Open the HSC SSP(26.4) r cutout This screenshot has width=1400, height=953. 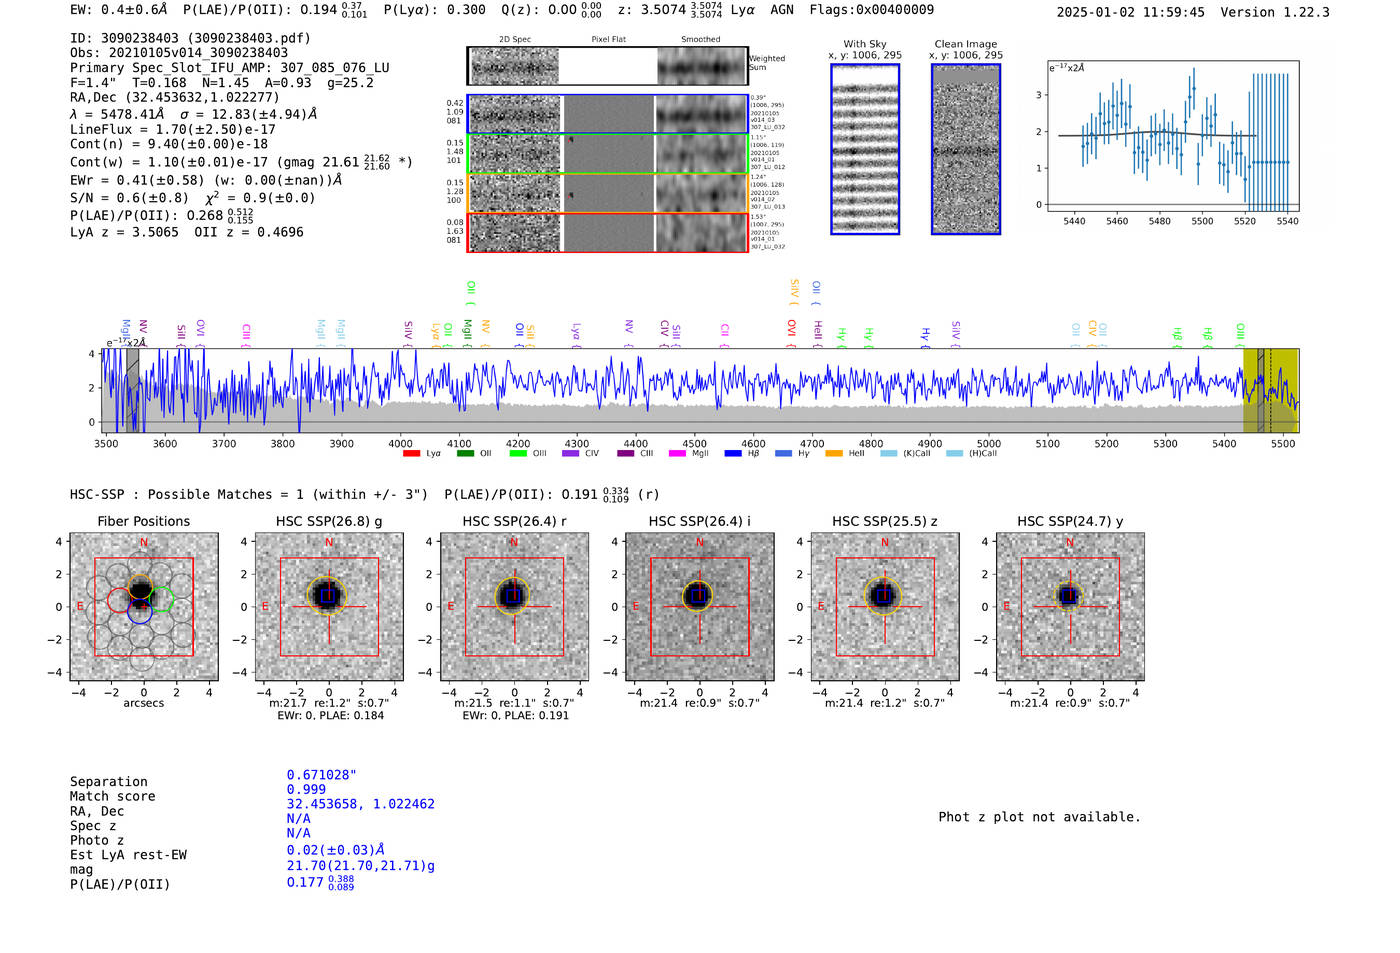pos(514,607)
